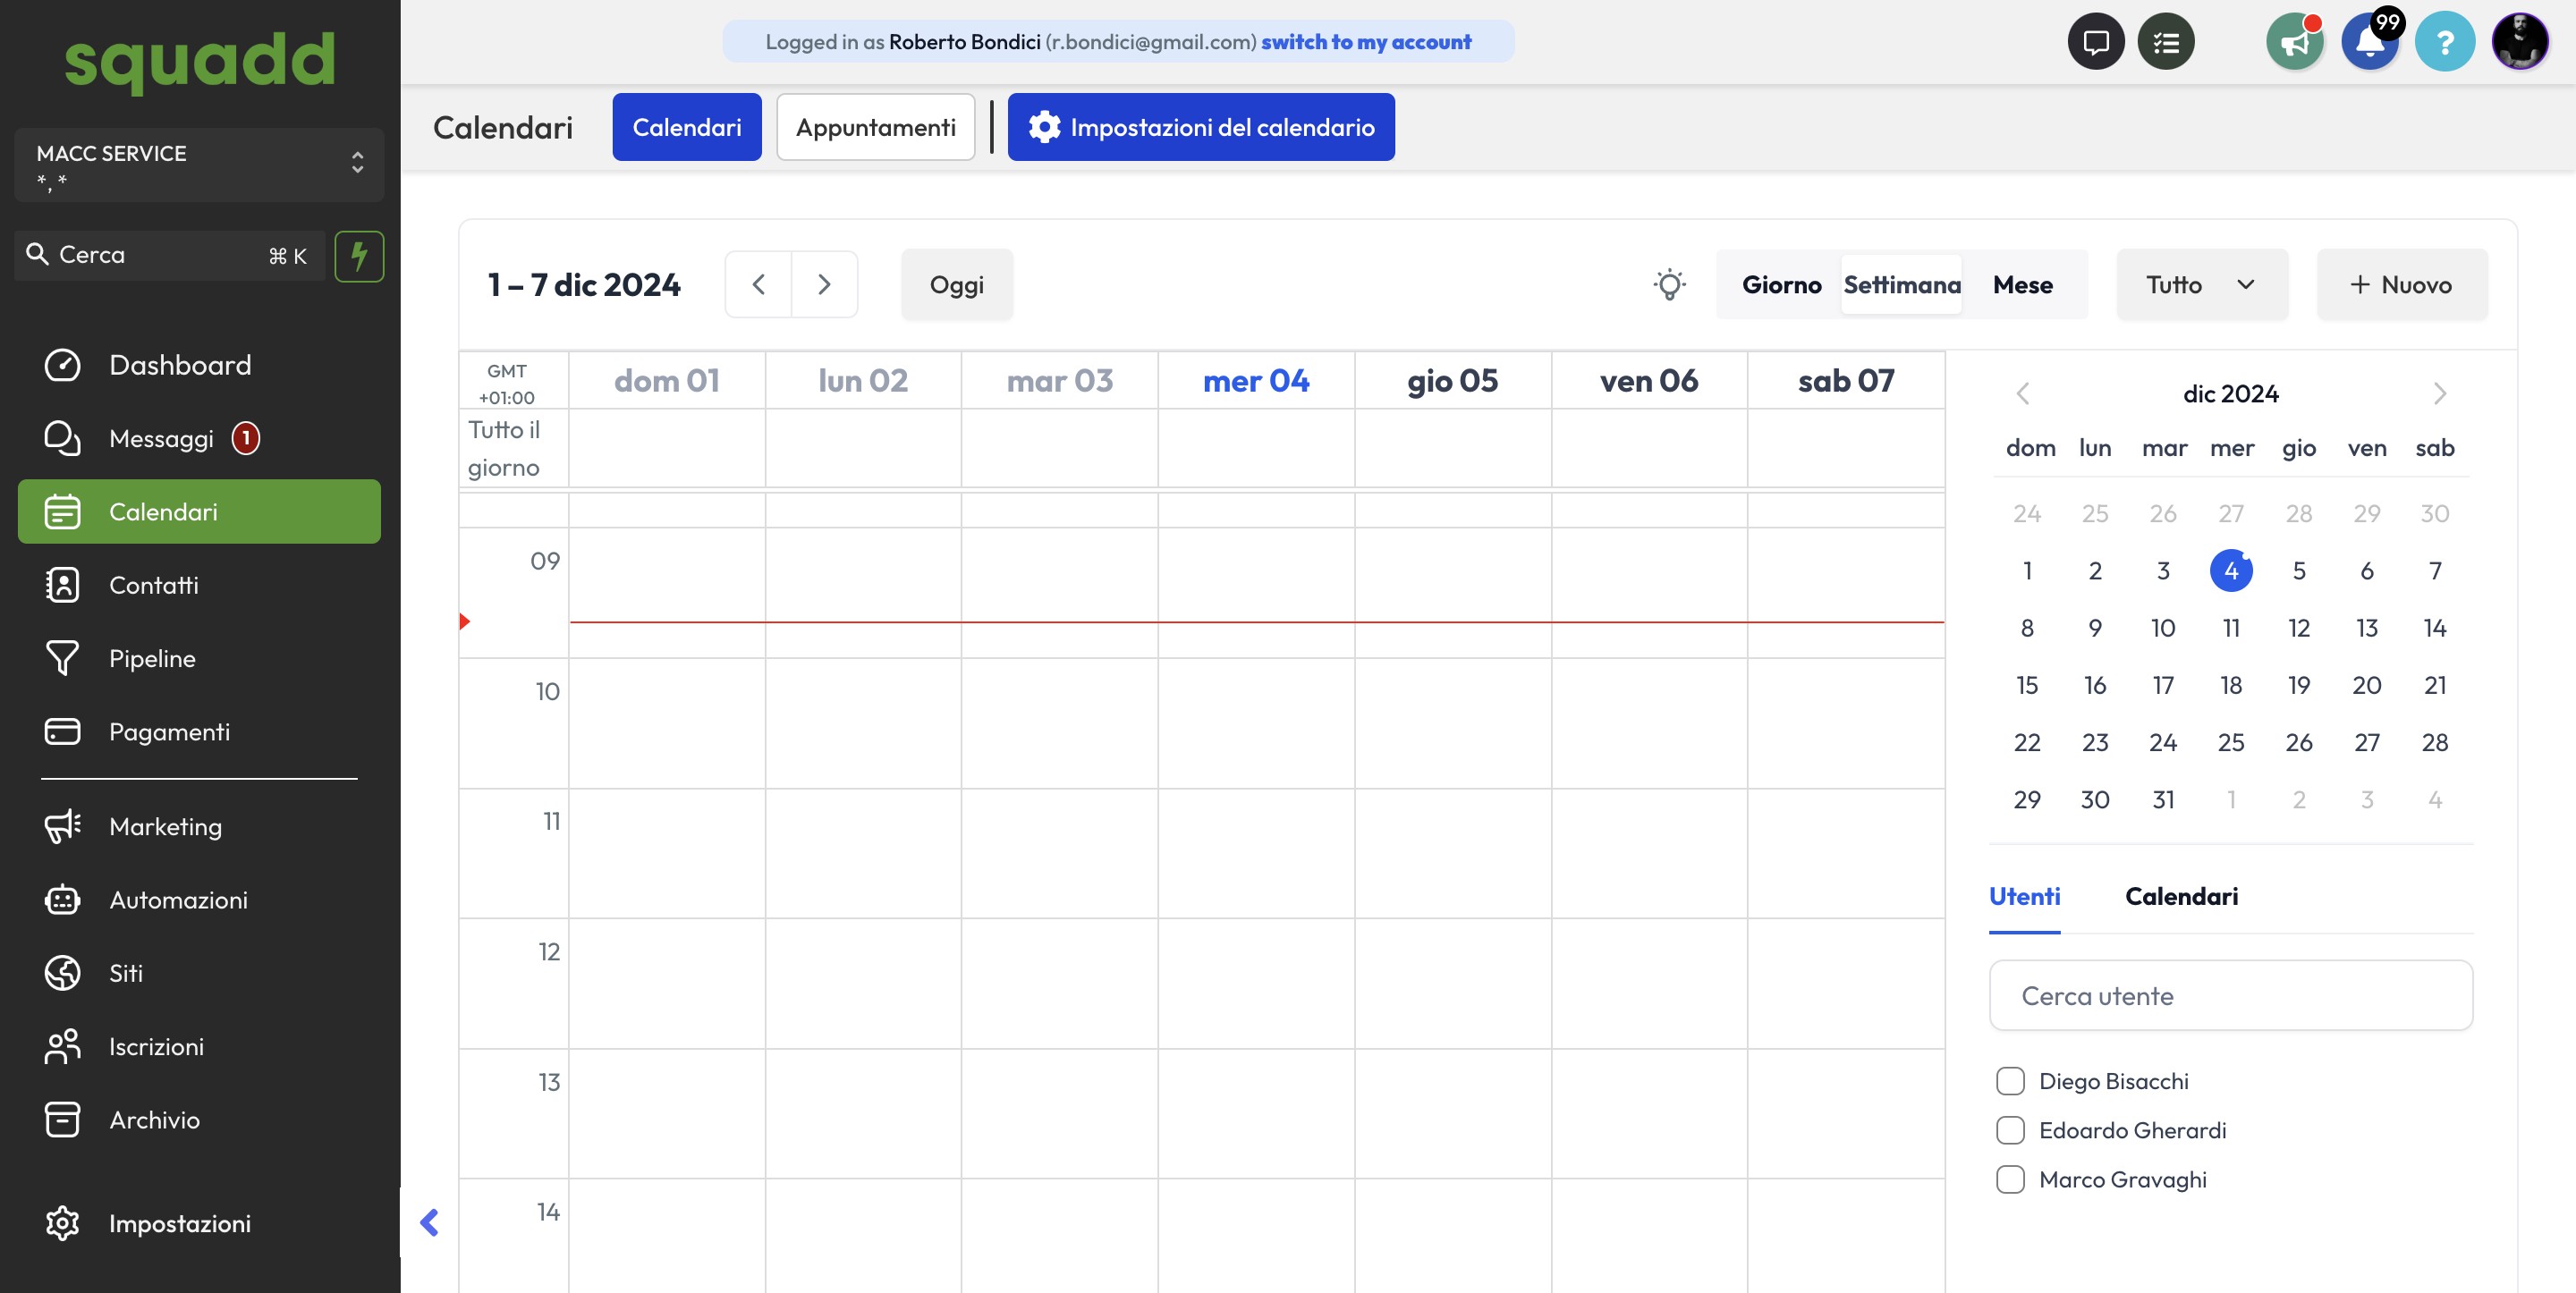Open the task checklist icon in header

(x=2165, y=42)
